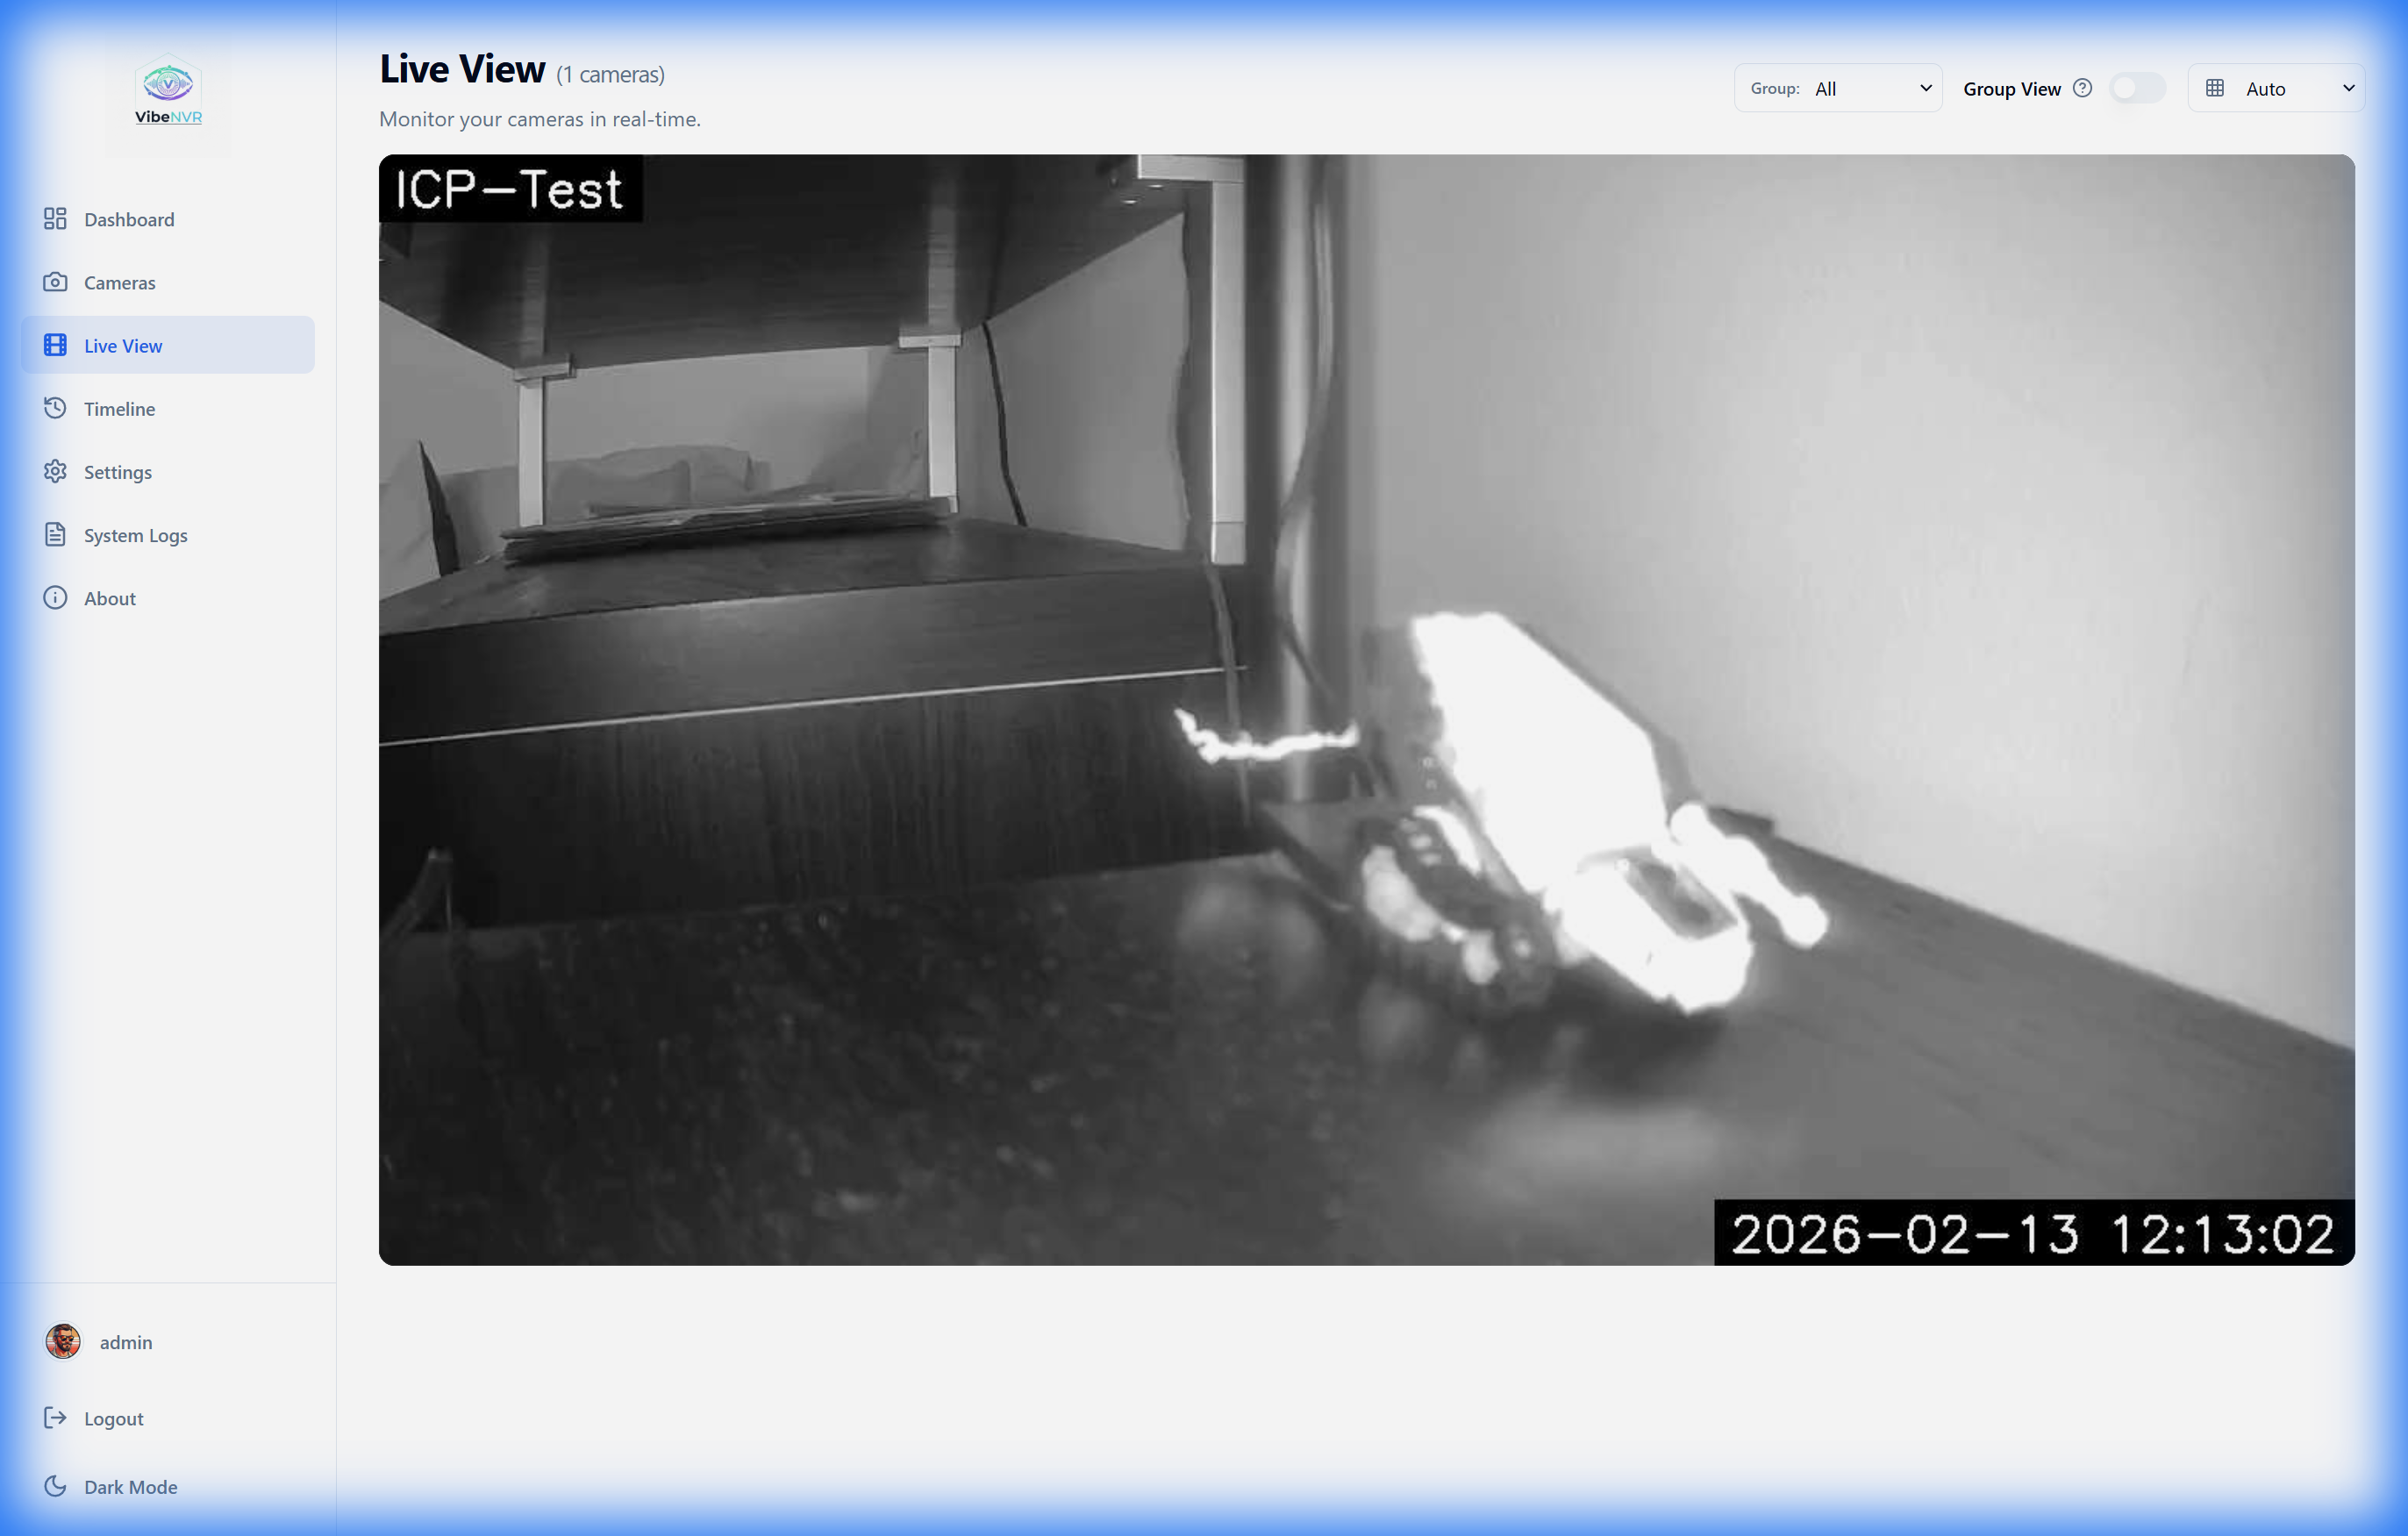The image size is (2408, 1536).
Task: Click the admin profile avatar
Action: pos(62,1342)
